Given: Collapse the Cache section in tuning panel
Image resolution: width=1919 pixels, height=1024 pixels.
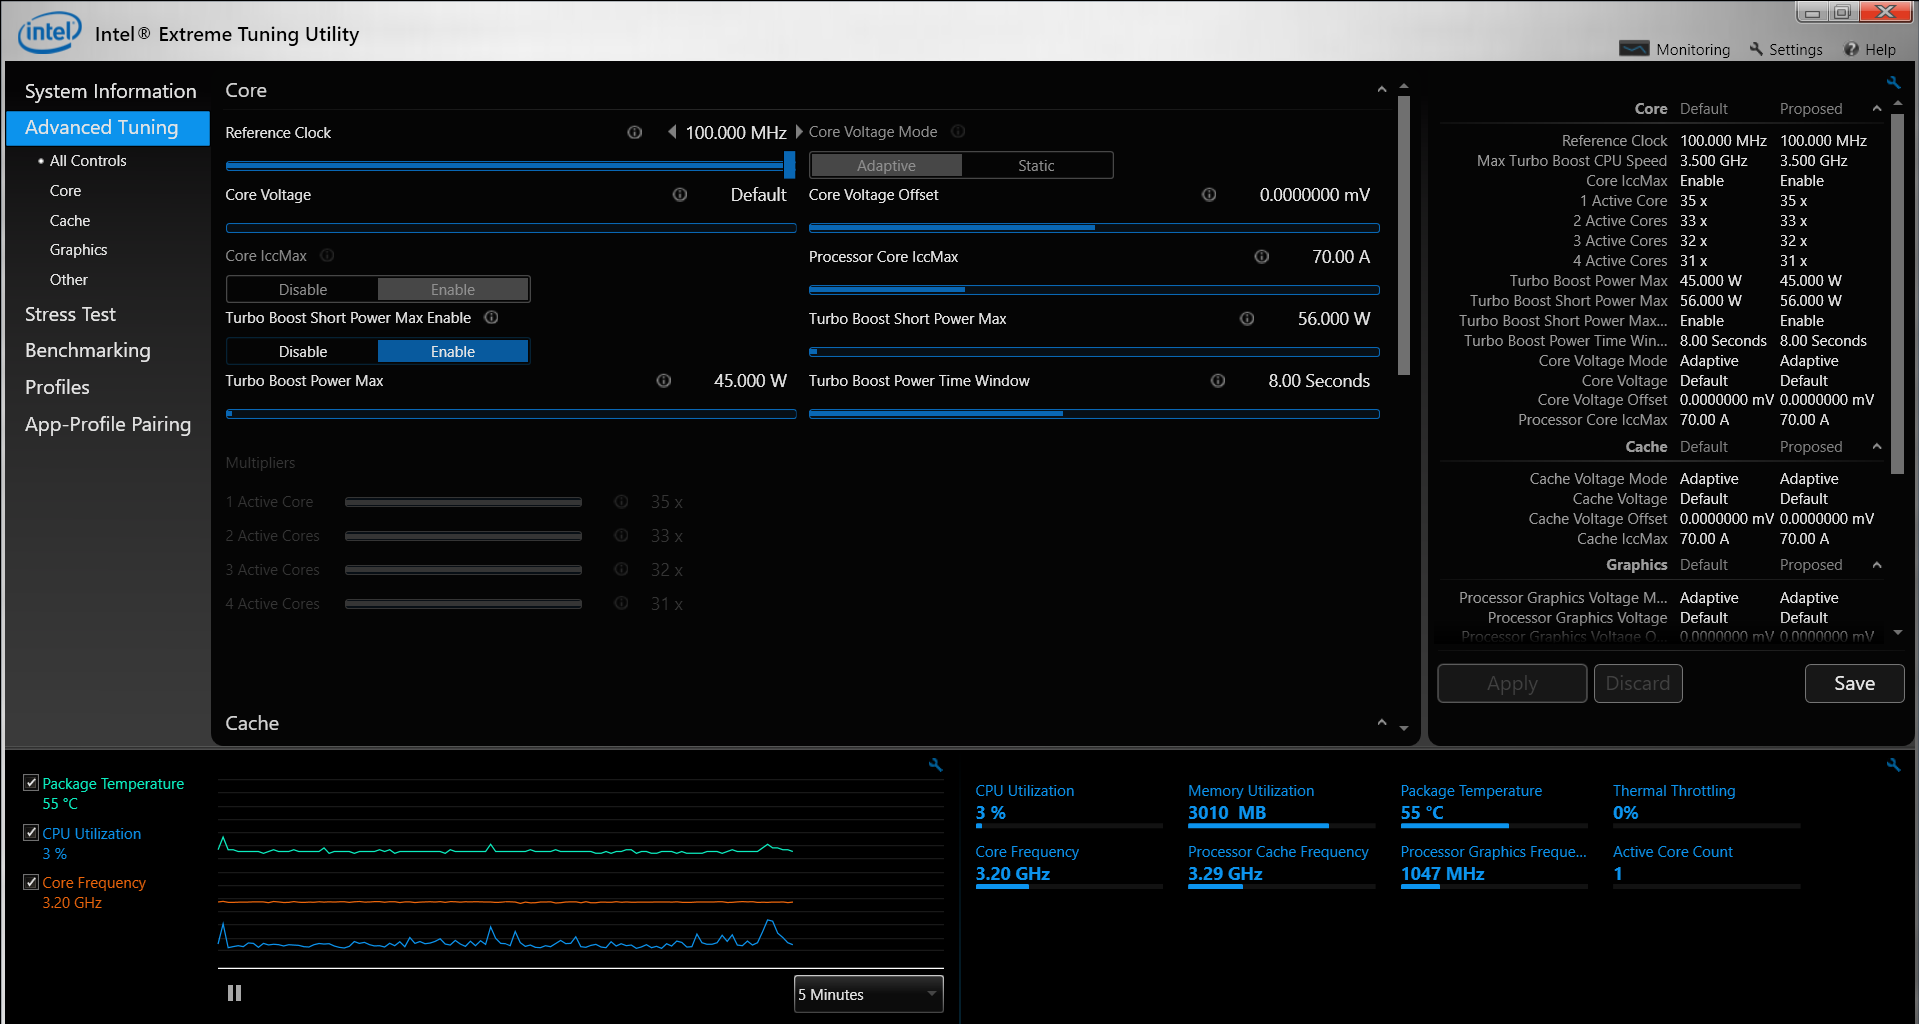Looking at the screenshot, I should [1382, 722].
